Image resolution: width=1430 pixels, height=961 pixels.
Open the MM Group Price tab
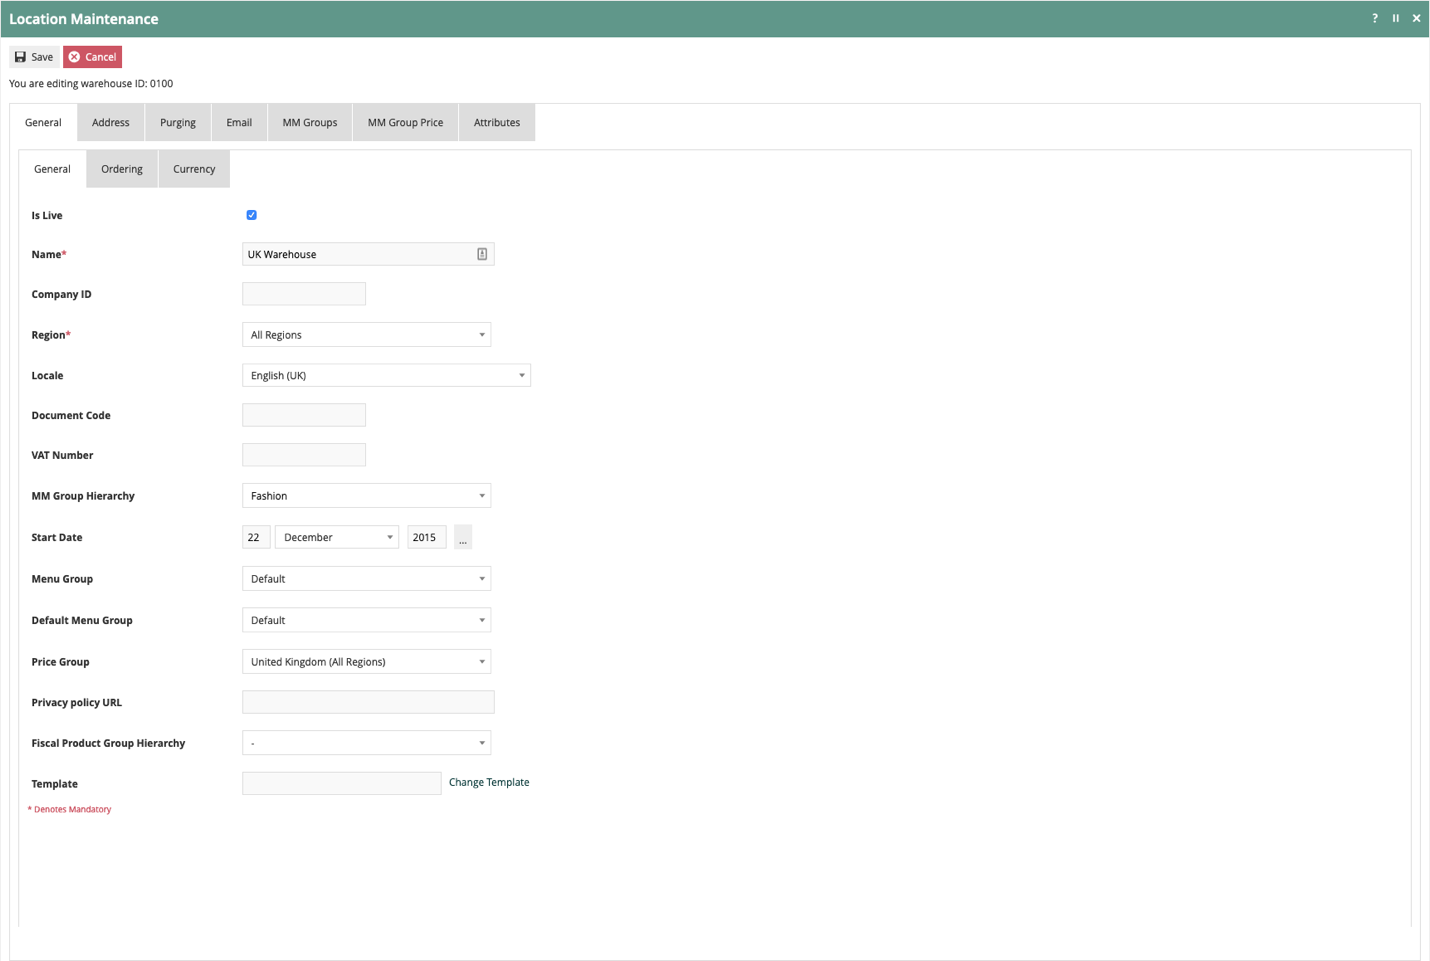click(405, 123)
